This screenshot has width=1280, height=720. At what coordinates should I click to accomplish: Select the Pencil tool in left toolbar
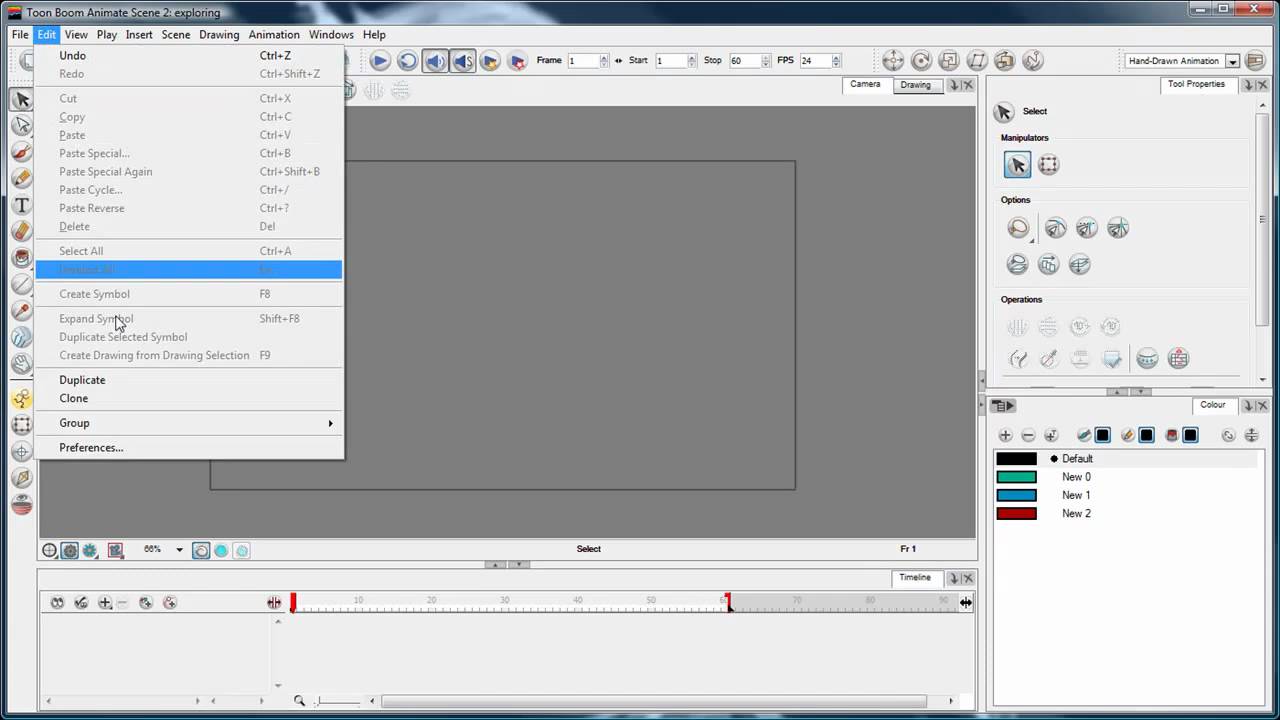coord(21,178)
